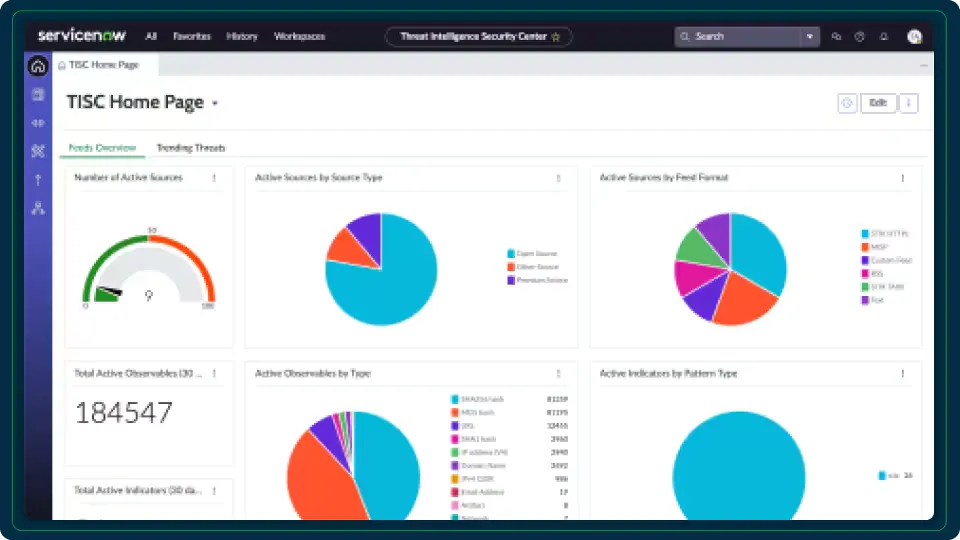The width and height of the screenshot is (960, 540).
Task: Open the notifications bell
Action: point(883,37)
